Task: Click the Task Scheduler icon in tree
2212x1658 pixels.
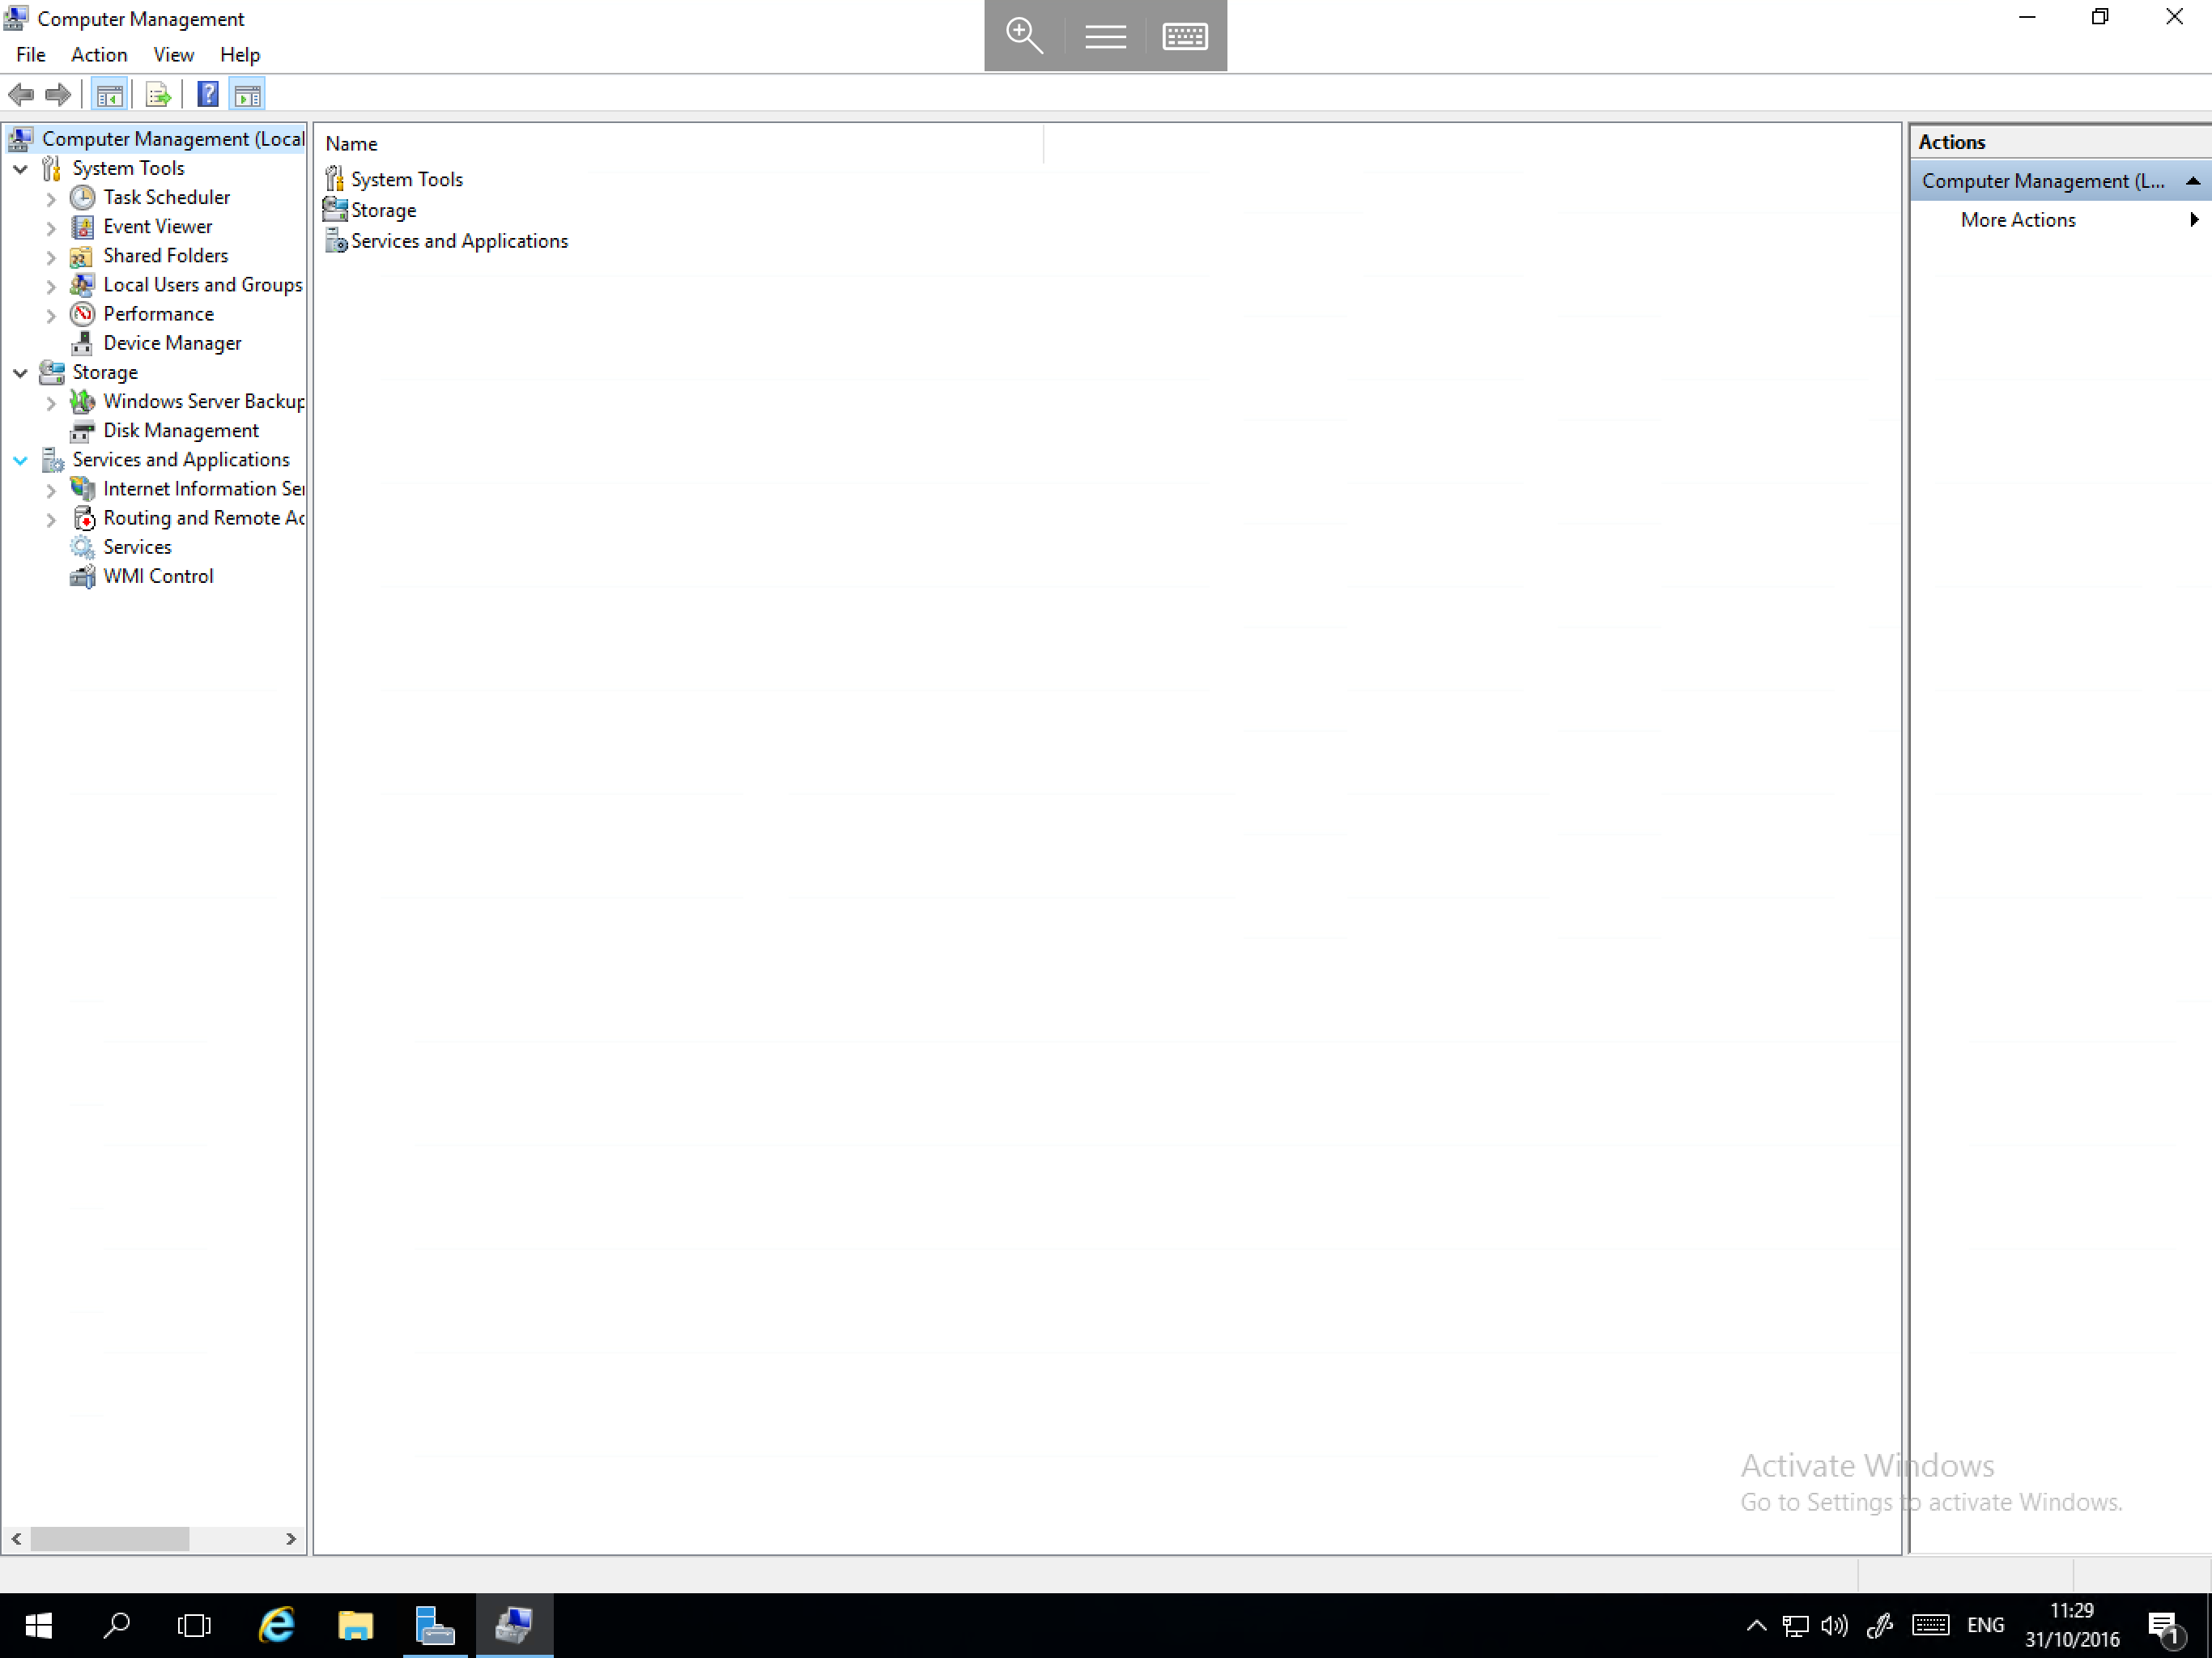Action: click(x=82, y=195)
